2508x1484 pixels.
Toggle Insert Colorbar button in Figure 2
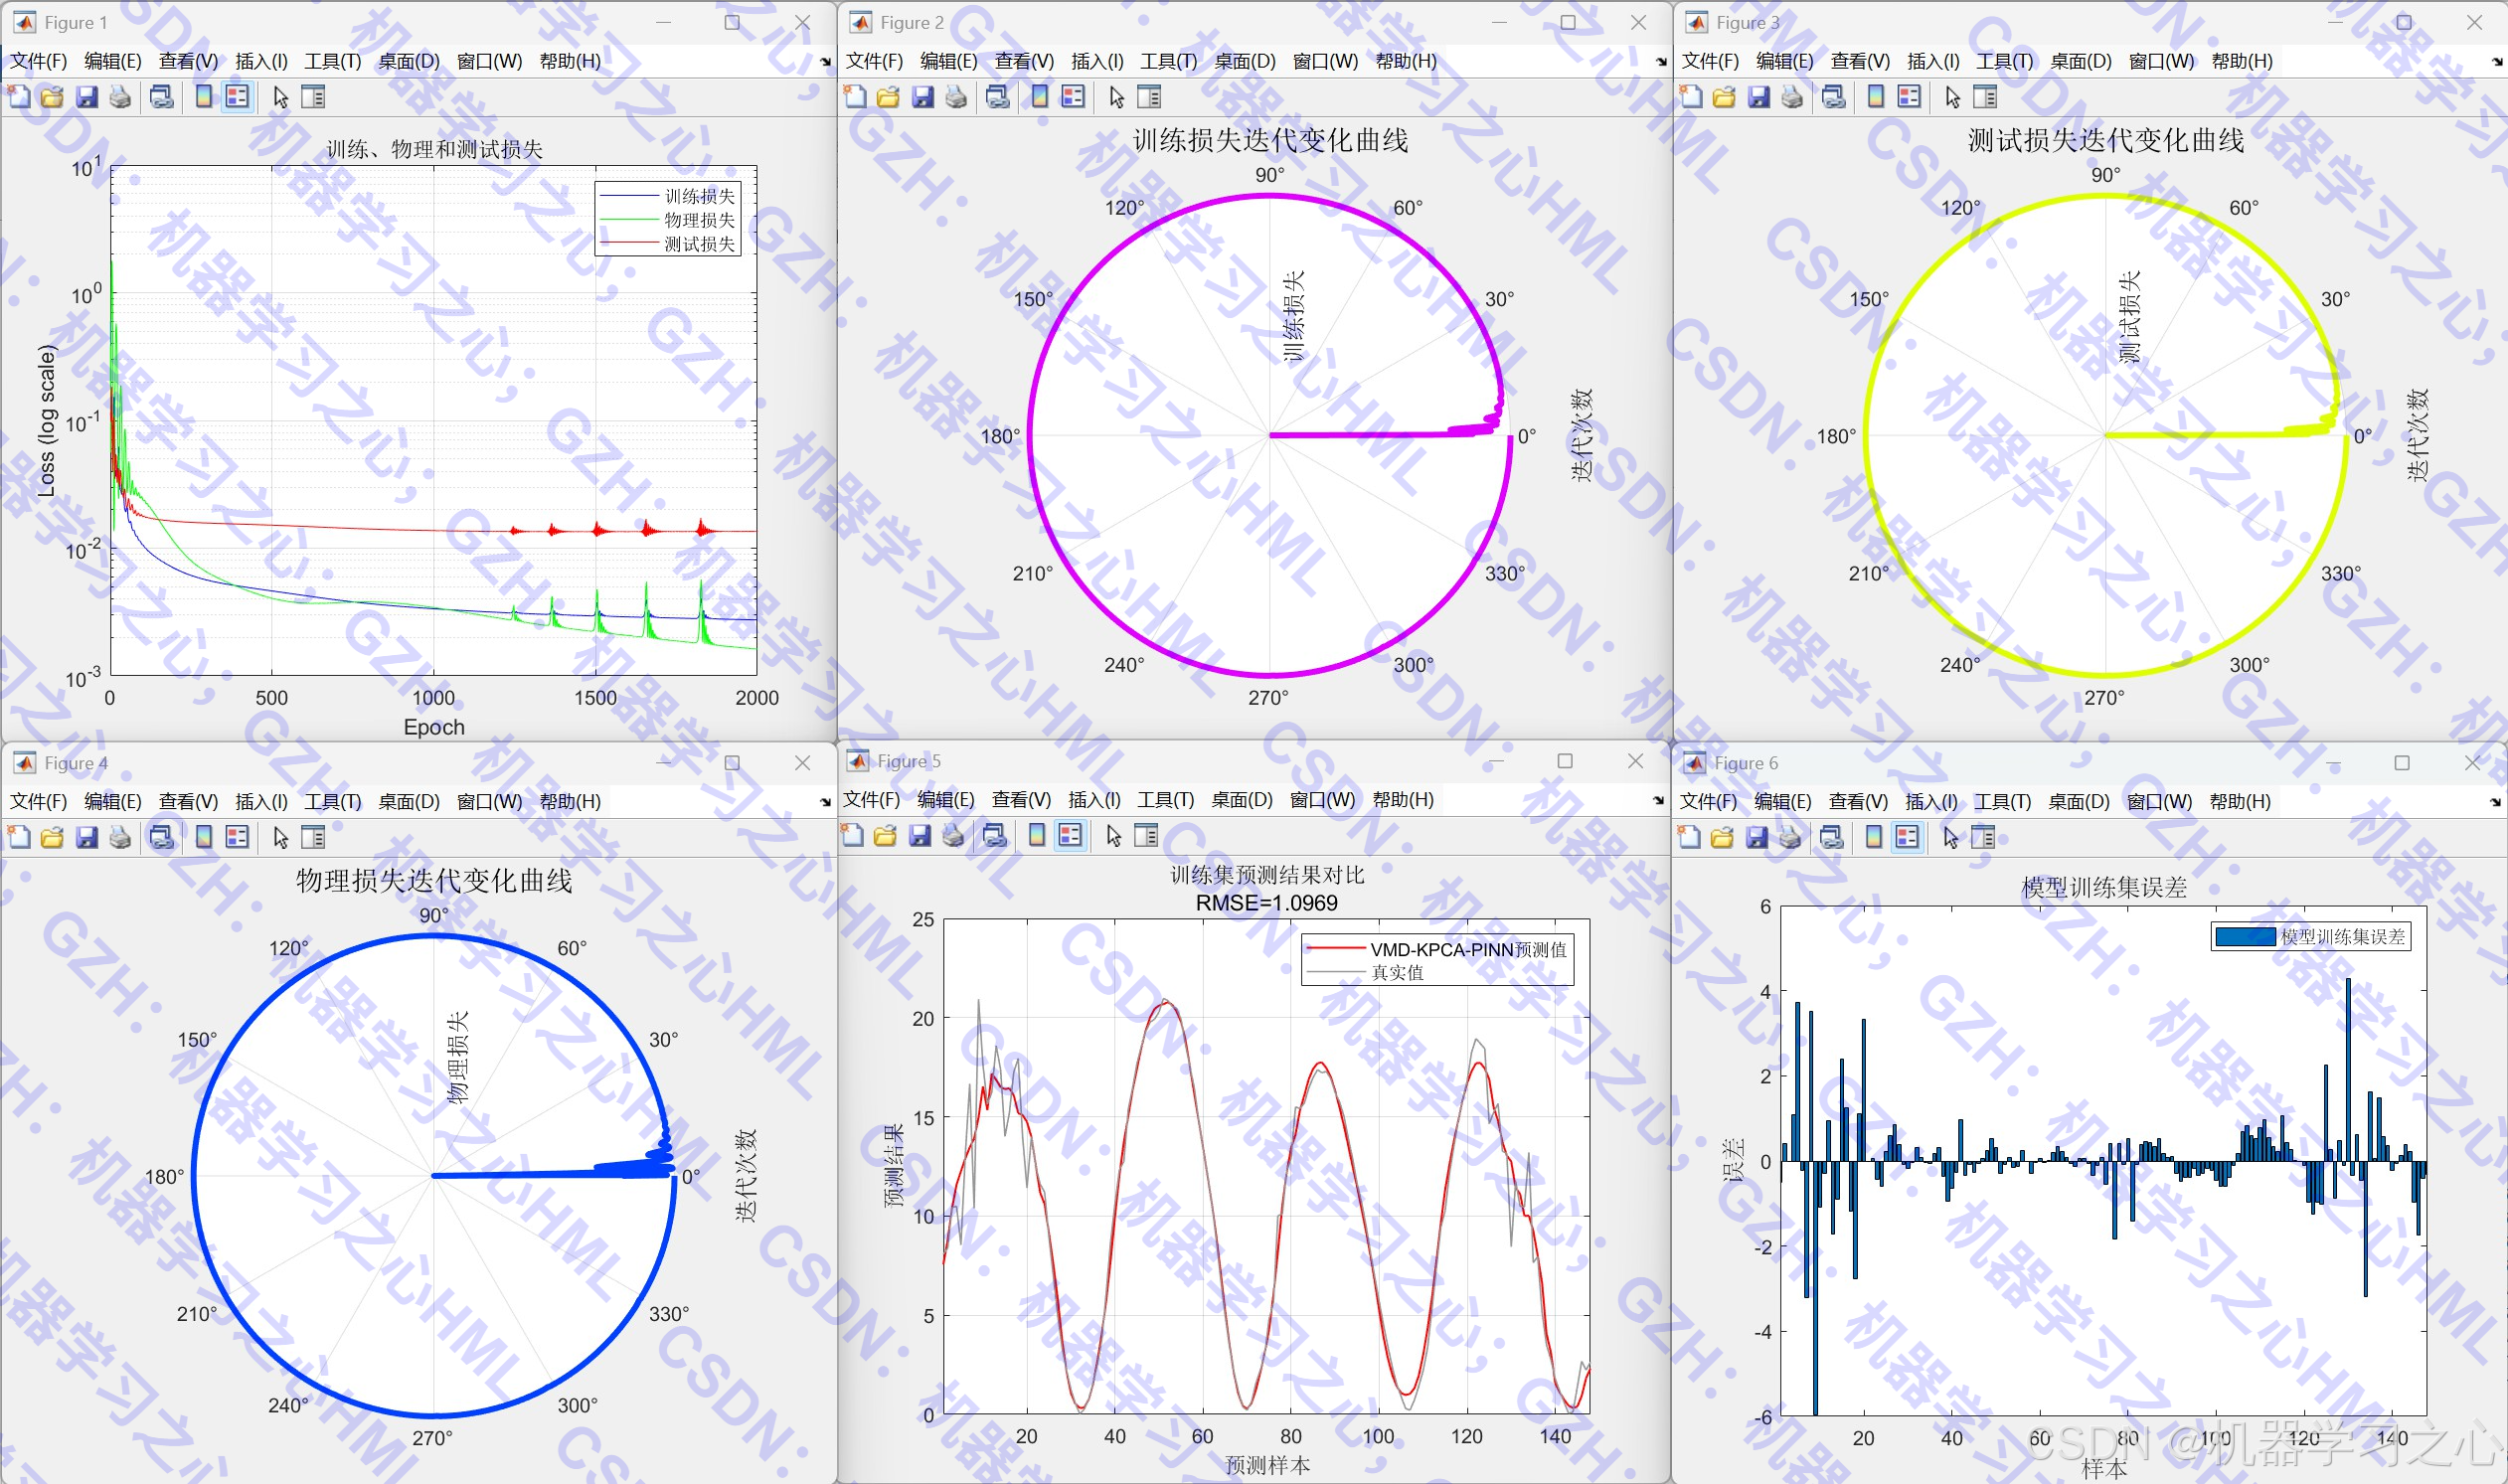pyautogui.click(x=1040, y=97)
